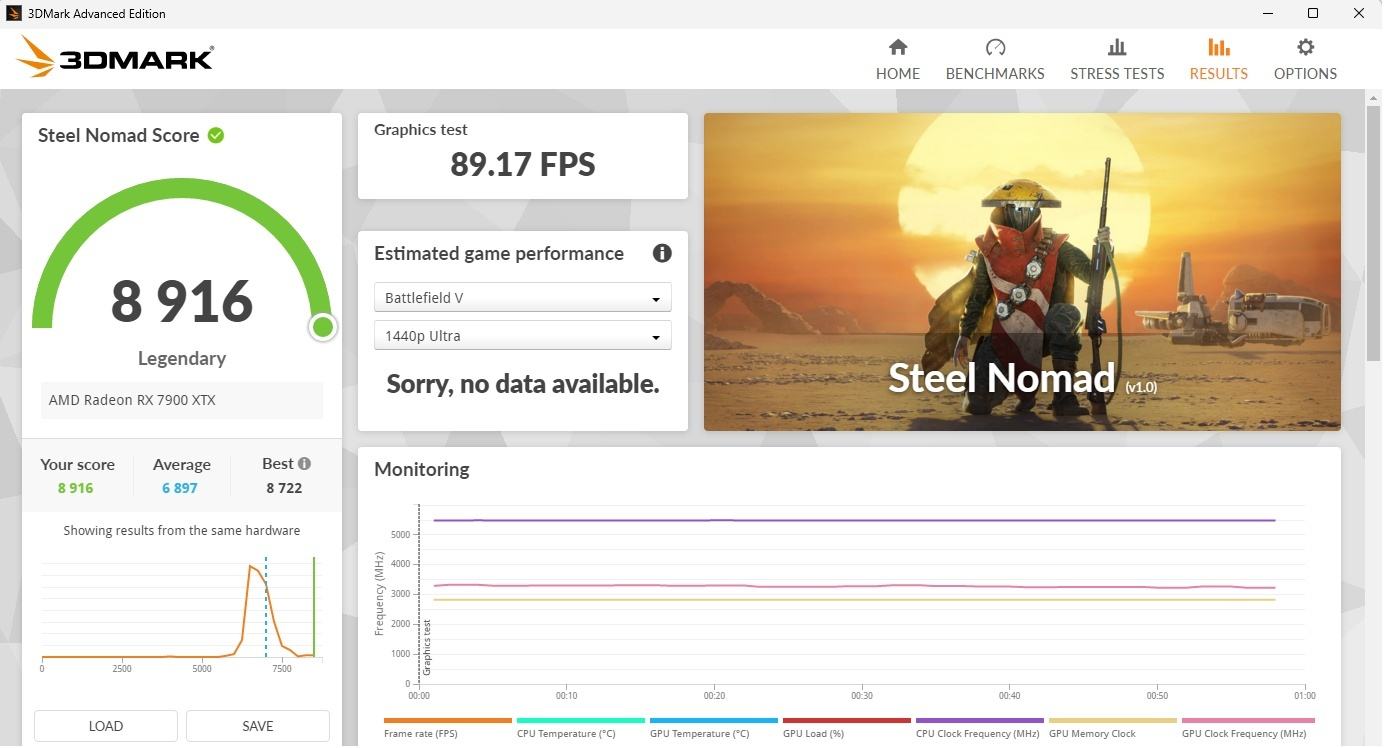This screenshot has width=1384, height=748.
Task: Toggle GPU Memory Clock legend entry
Action: tap(1112, 727)
